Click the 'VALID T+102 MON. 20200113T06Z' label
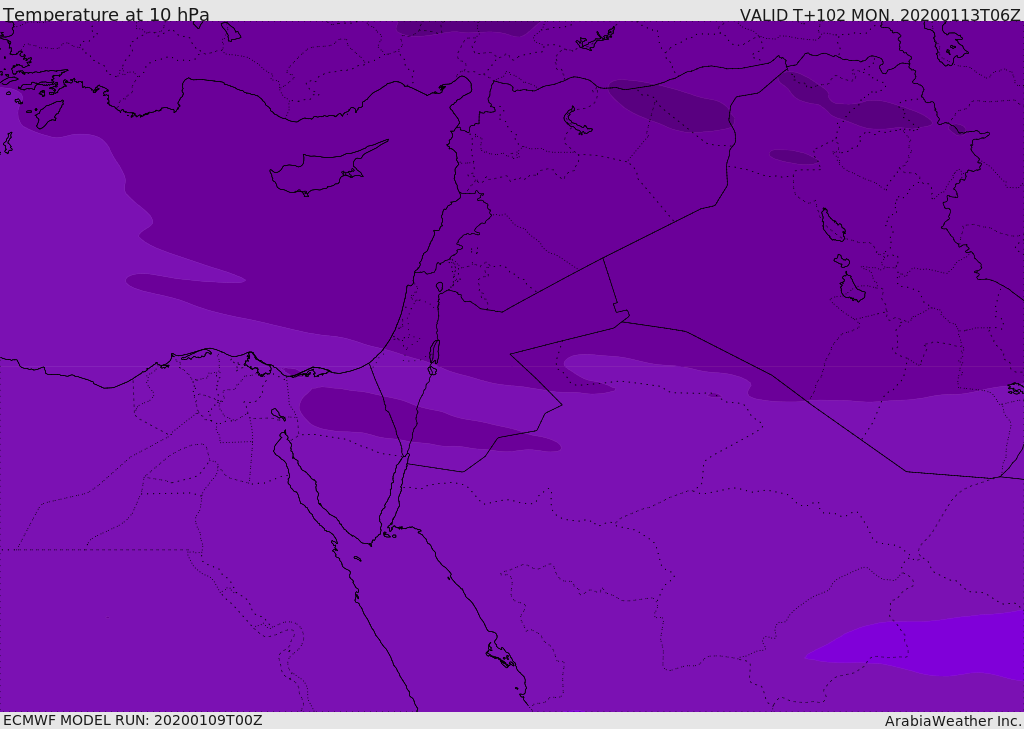 pos(880,15)
